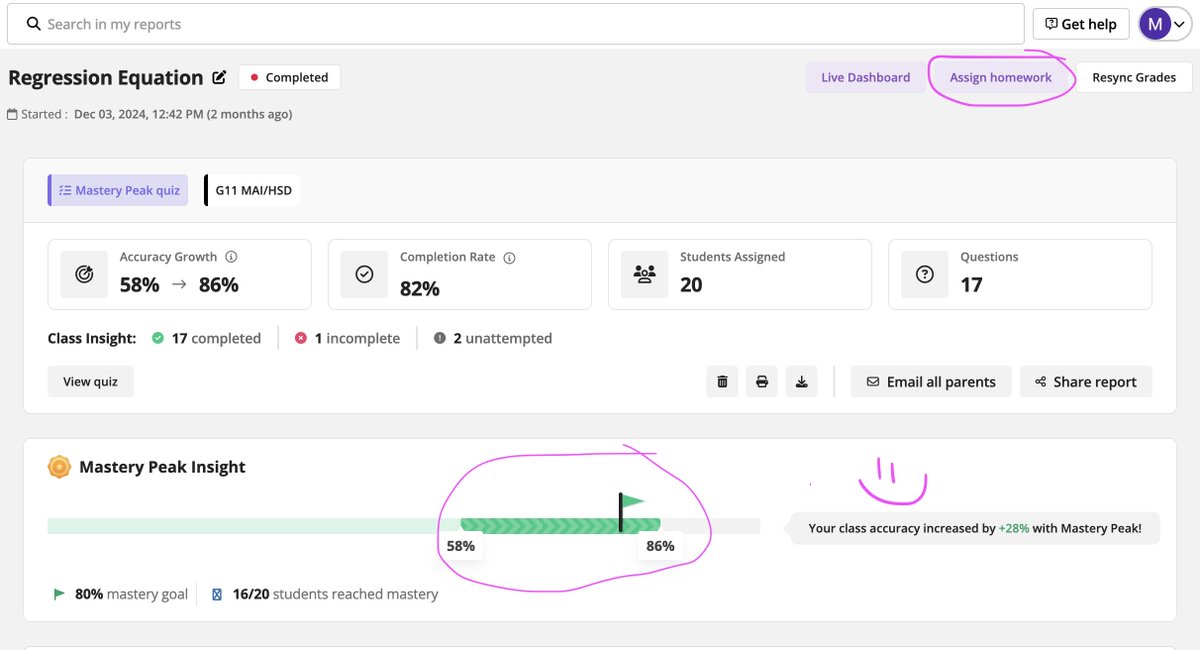Image resolution: width=1200 pixels, height=650 pixels.
Task: Select the Mastery Peak quiz tab
Action: [x=118, y=190]
